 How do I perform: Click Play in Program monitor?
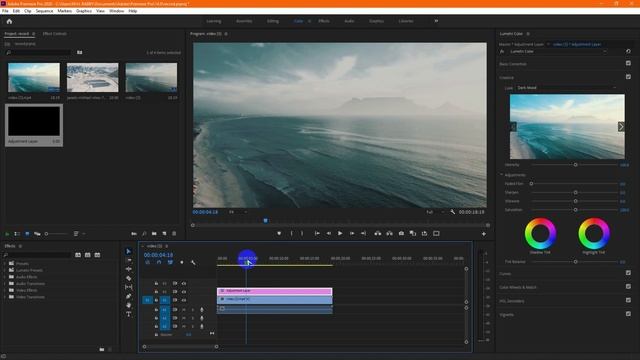[340, 233]
